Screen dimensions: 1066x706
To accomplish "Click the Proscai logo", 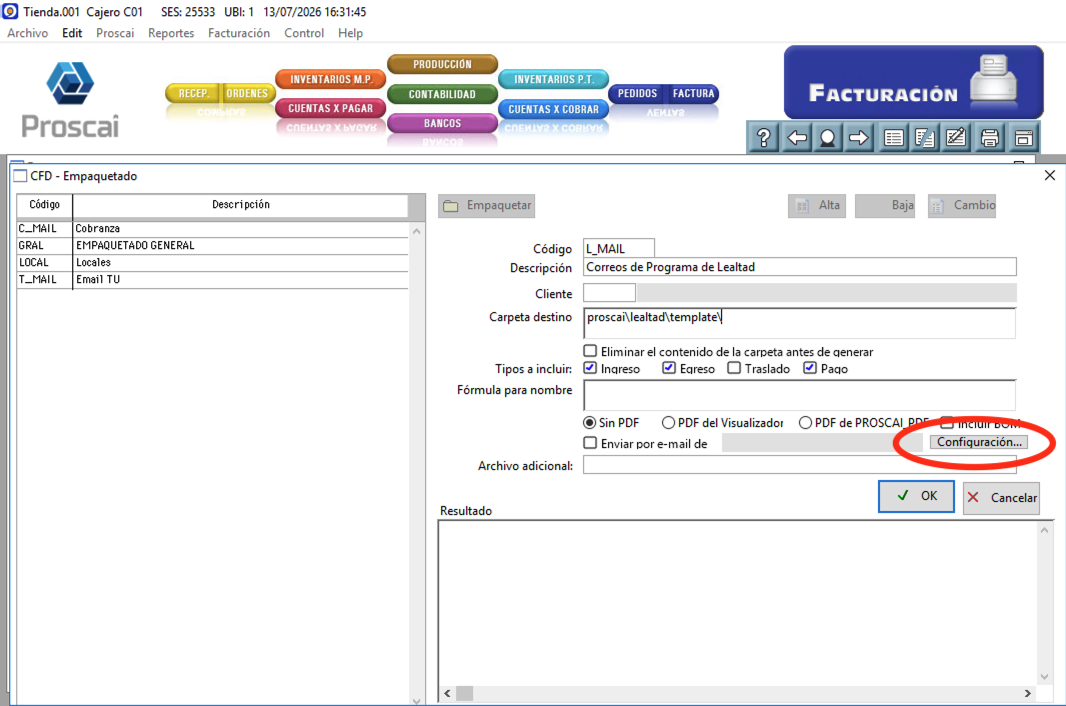I will coord(70,99).
